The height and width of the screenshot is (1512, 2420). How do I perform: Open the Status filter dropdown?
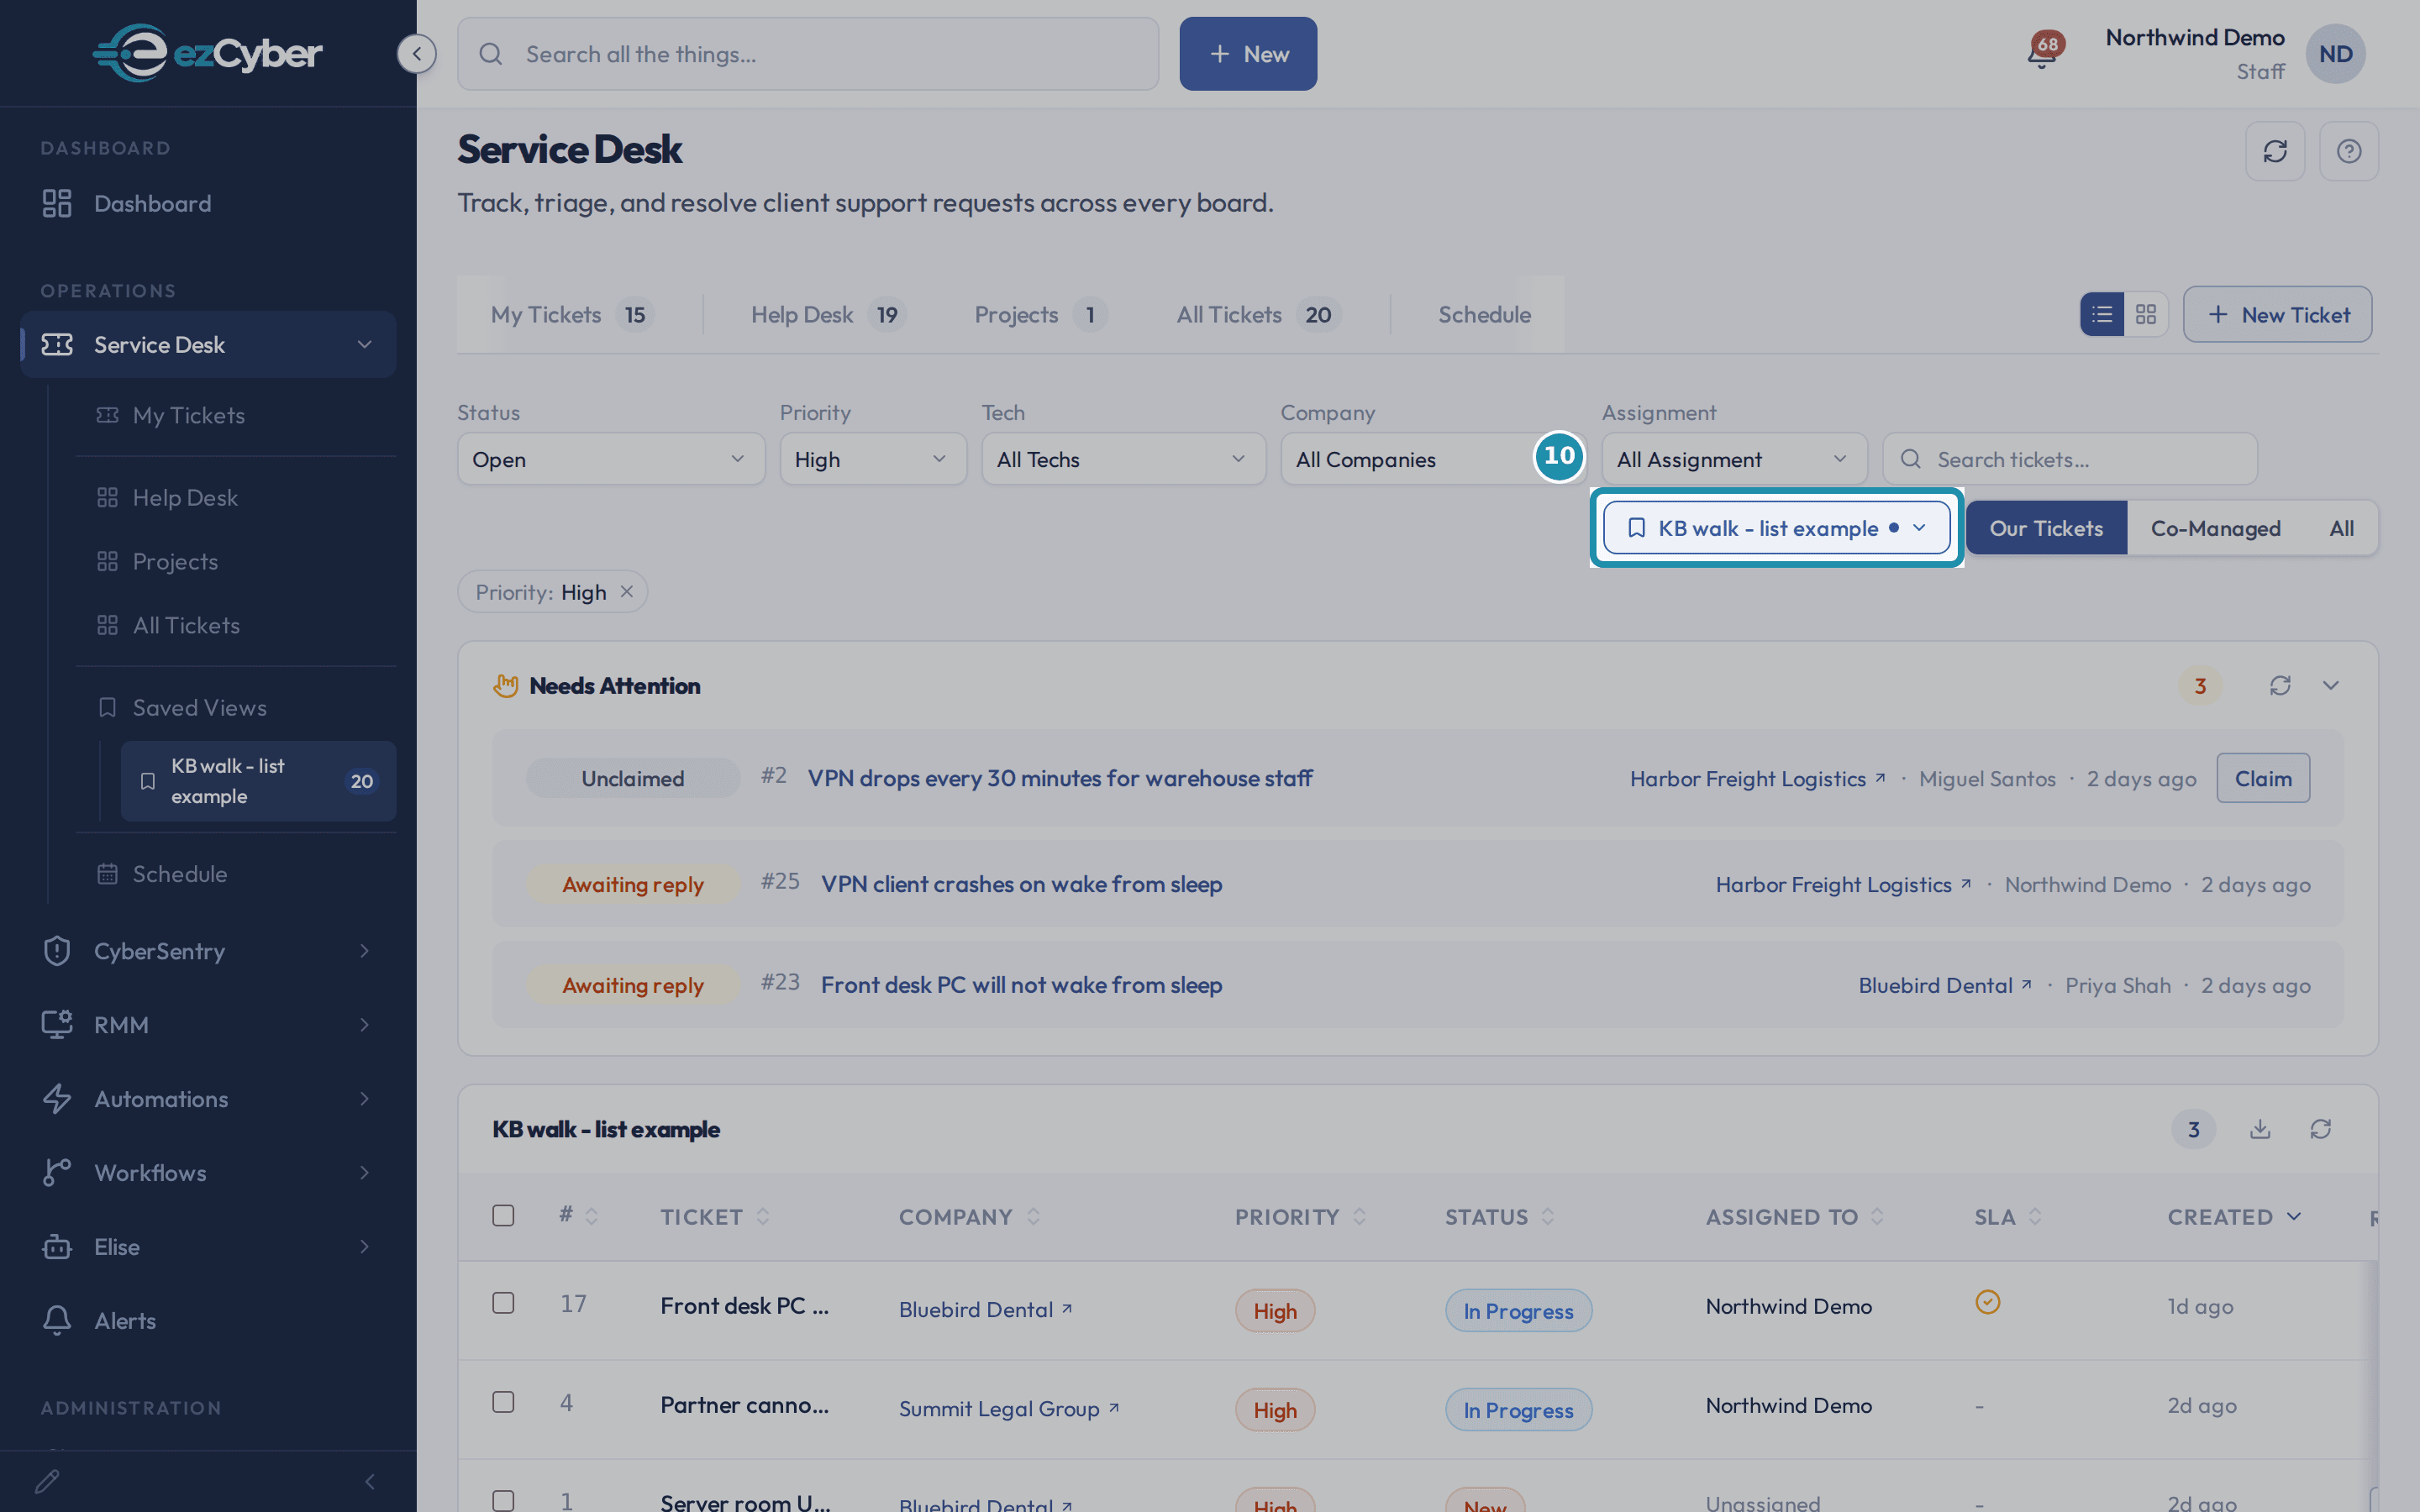(x=611, y=459)
